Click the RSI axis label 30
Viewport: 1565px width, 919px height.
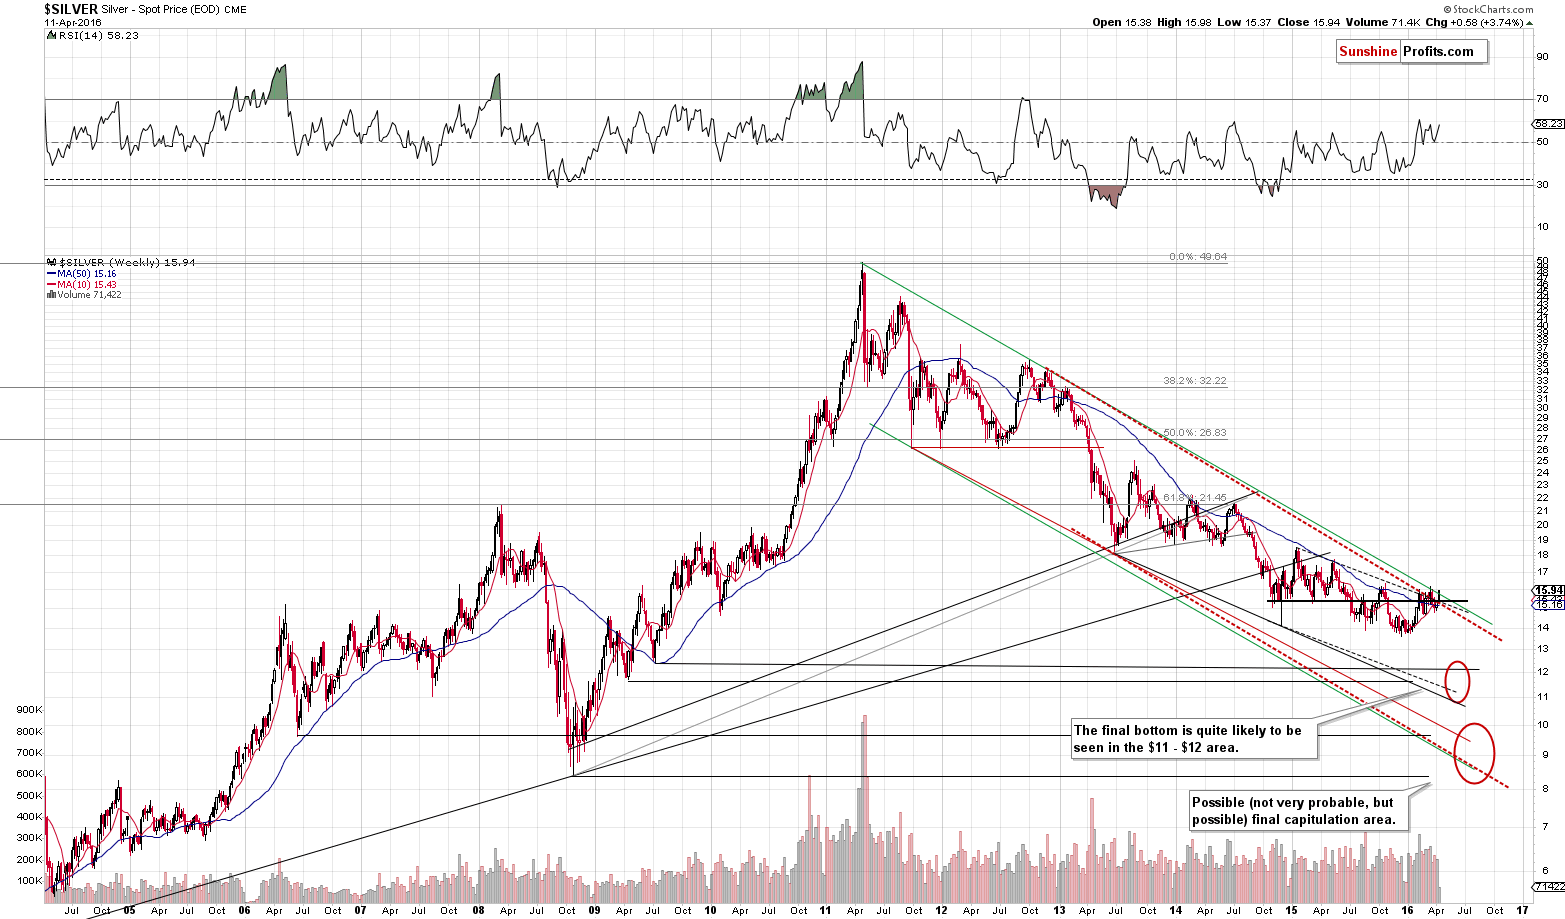[x=1543, y=184]
